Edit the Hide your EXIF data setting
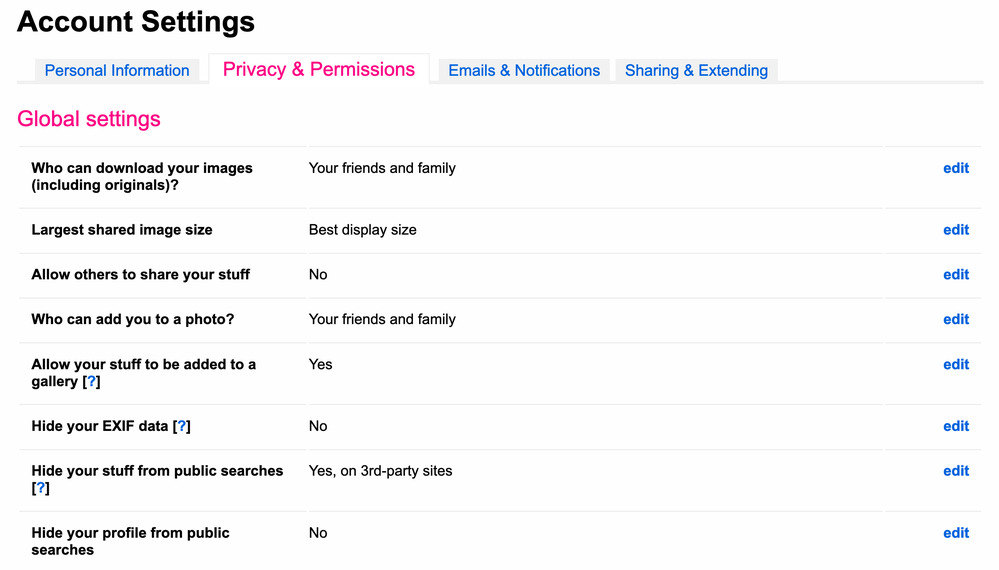999x570 pixels. (x=955, y=427)
